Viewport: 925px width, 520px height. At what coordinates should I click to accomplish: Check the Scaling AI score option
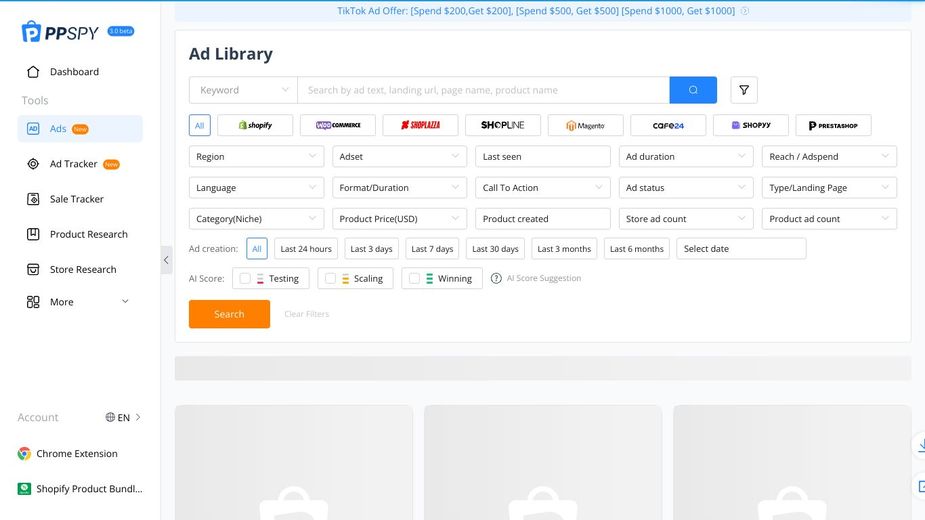(330, 279)
